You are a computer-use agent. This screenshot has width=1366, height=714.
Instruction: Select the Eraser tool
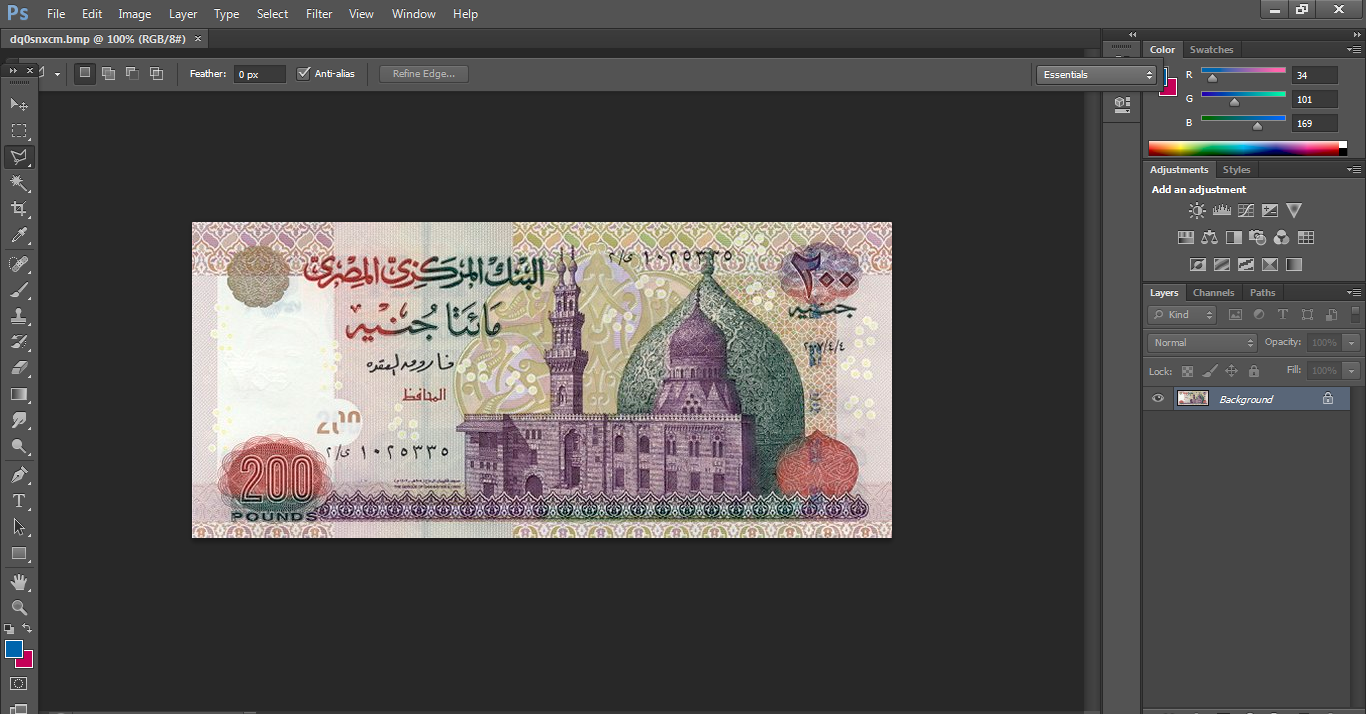pyautogui.click(x=19, y=368)
